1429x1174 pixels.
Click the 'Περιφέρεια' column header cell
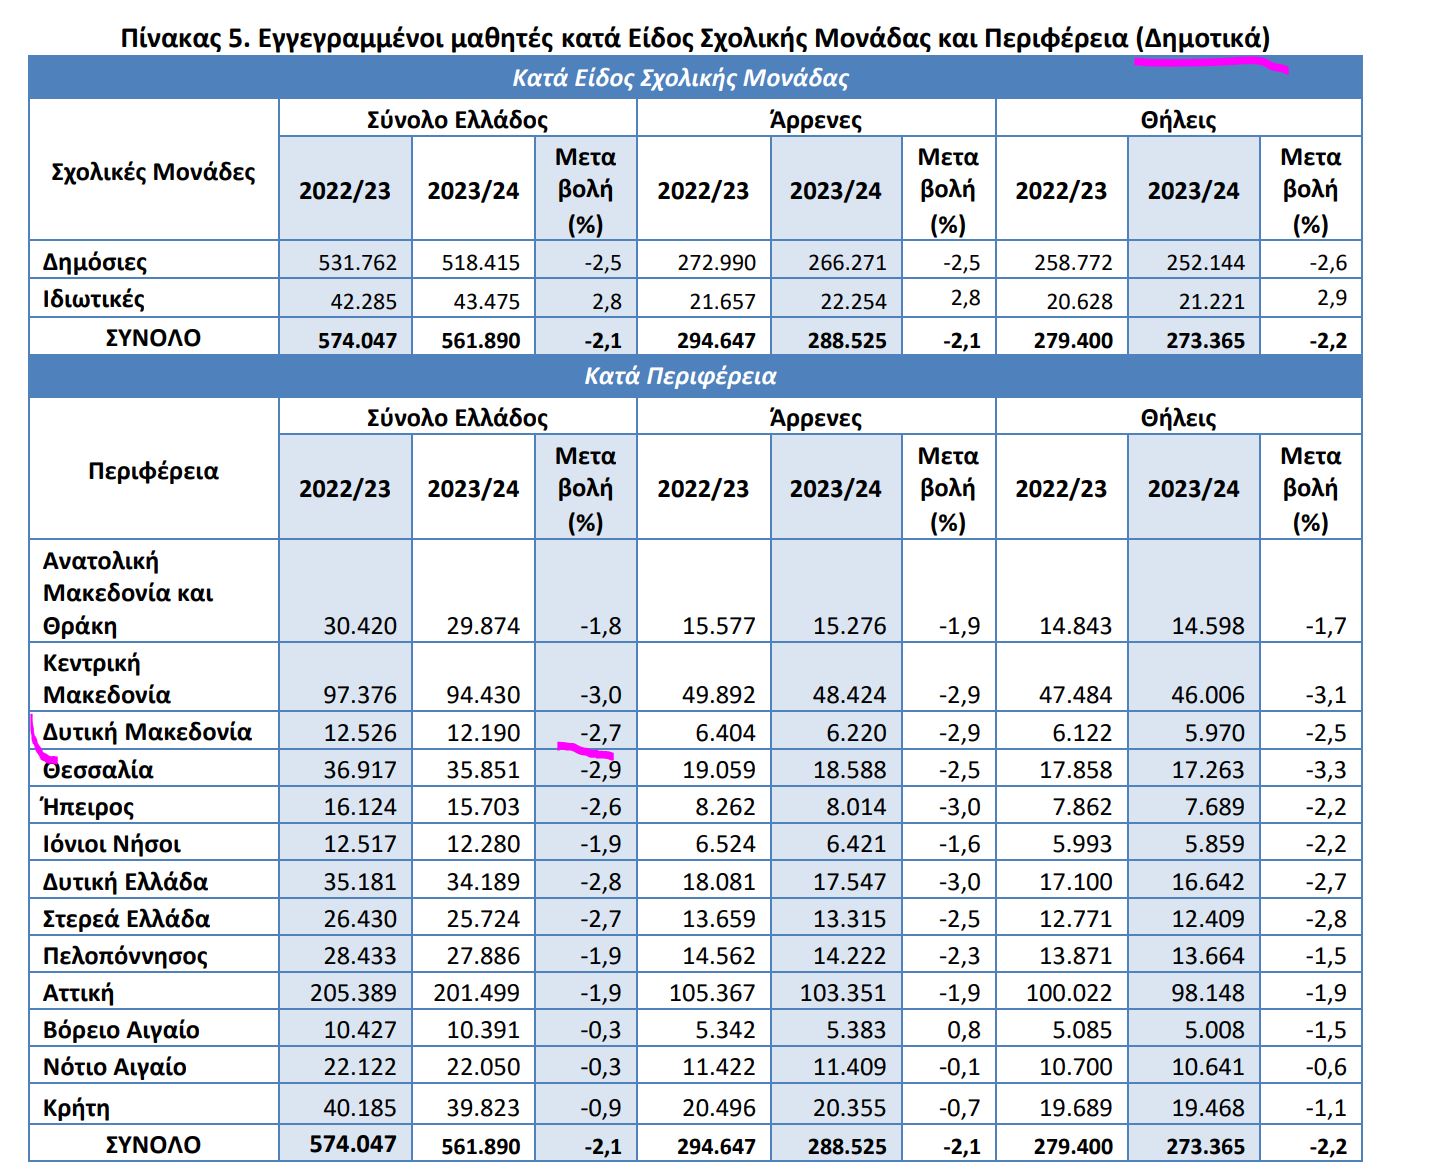pos(153,471)
